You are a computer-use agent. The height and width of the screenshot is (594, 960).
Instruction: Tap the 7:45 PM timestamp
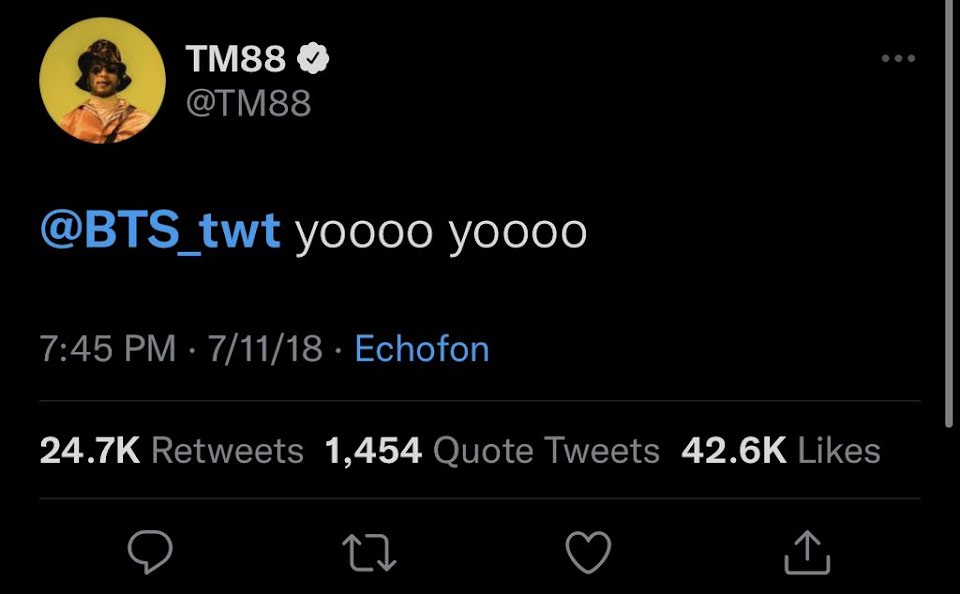click(108, 348)
